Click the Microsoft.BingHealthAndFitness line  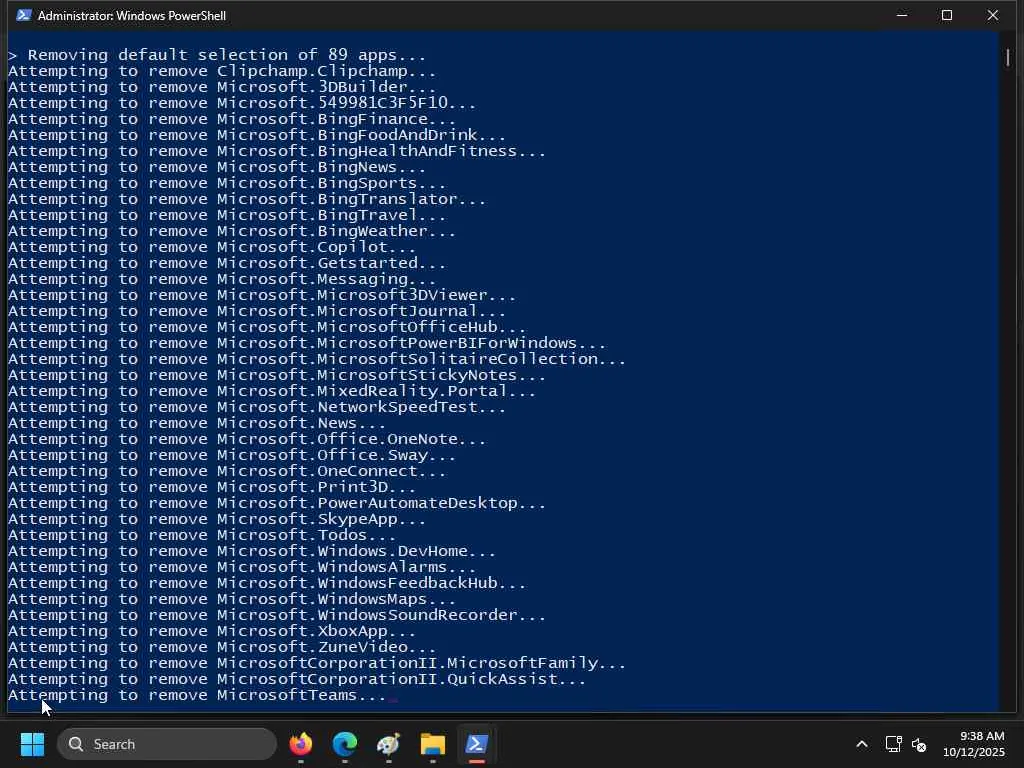[x=277, y=151]
